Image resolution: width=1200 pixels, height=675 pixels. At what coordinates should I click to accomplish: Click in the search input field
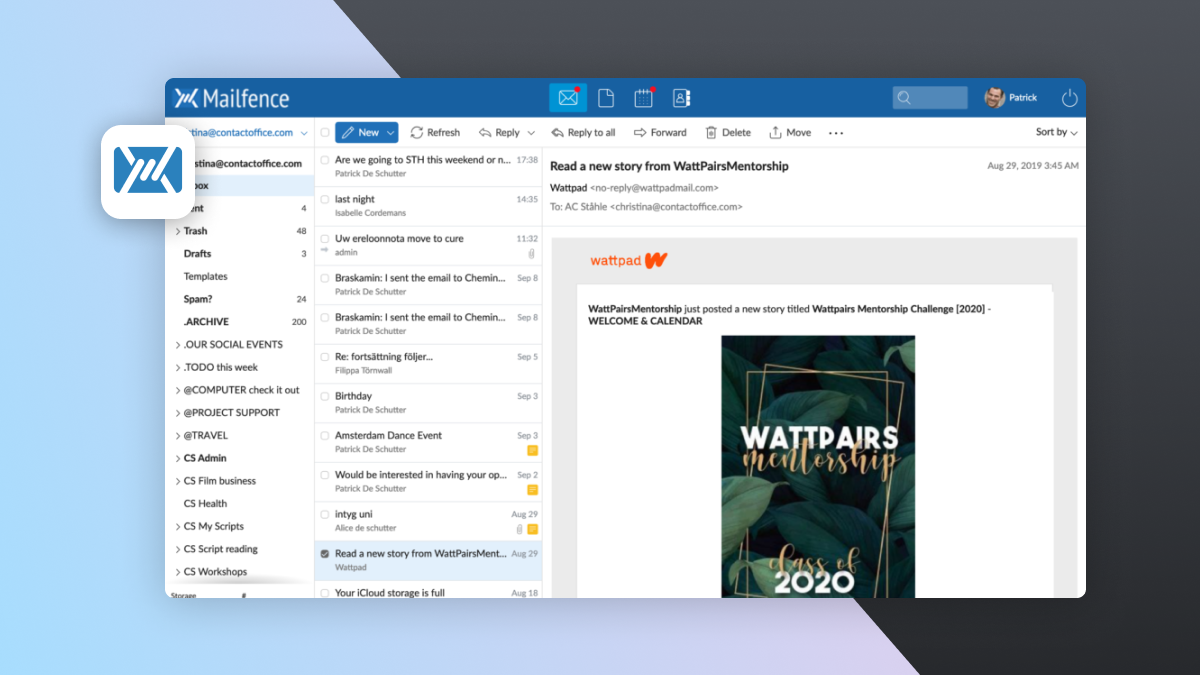click(930, 98)
